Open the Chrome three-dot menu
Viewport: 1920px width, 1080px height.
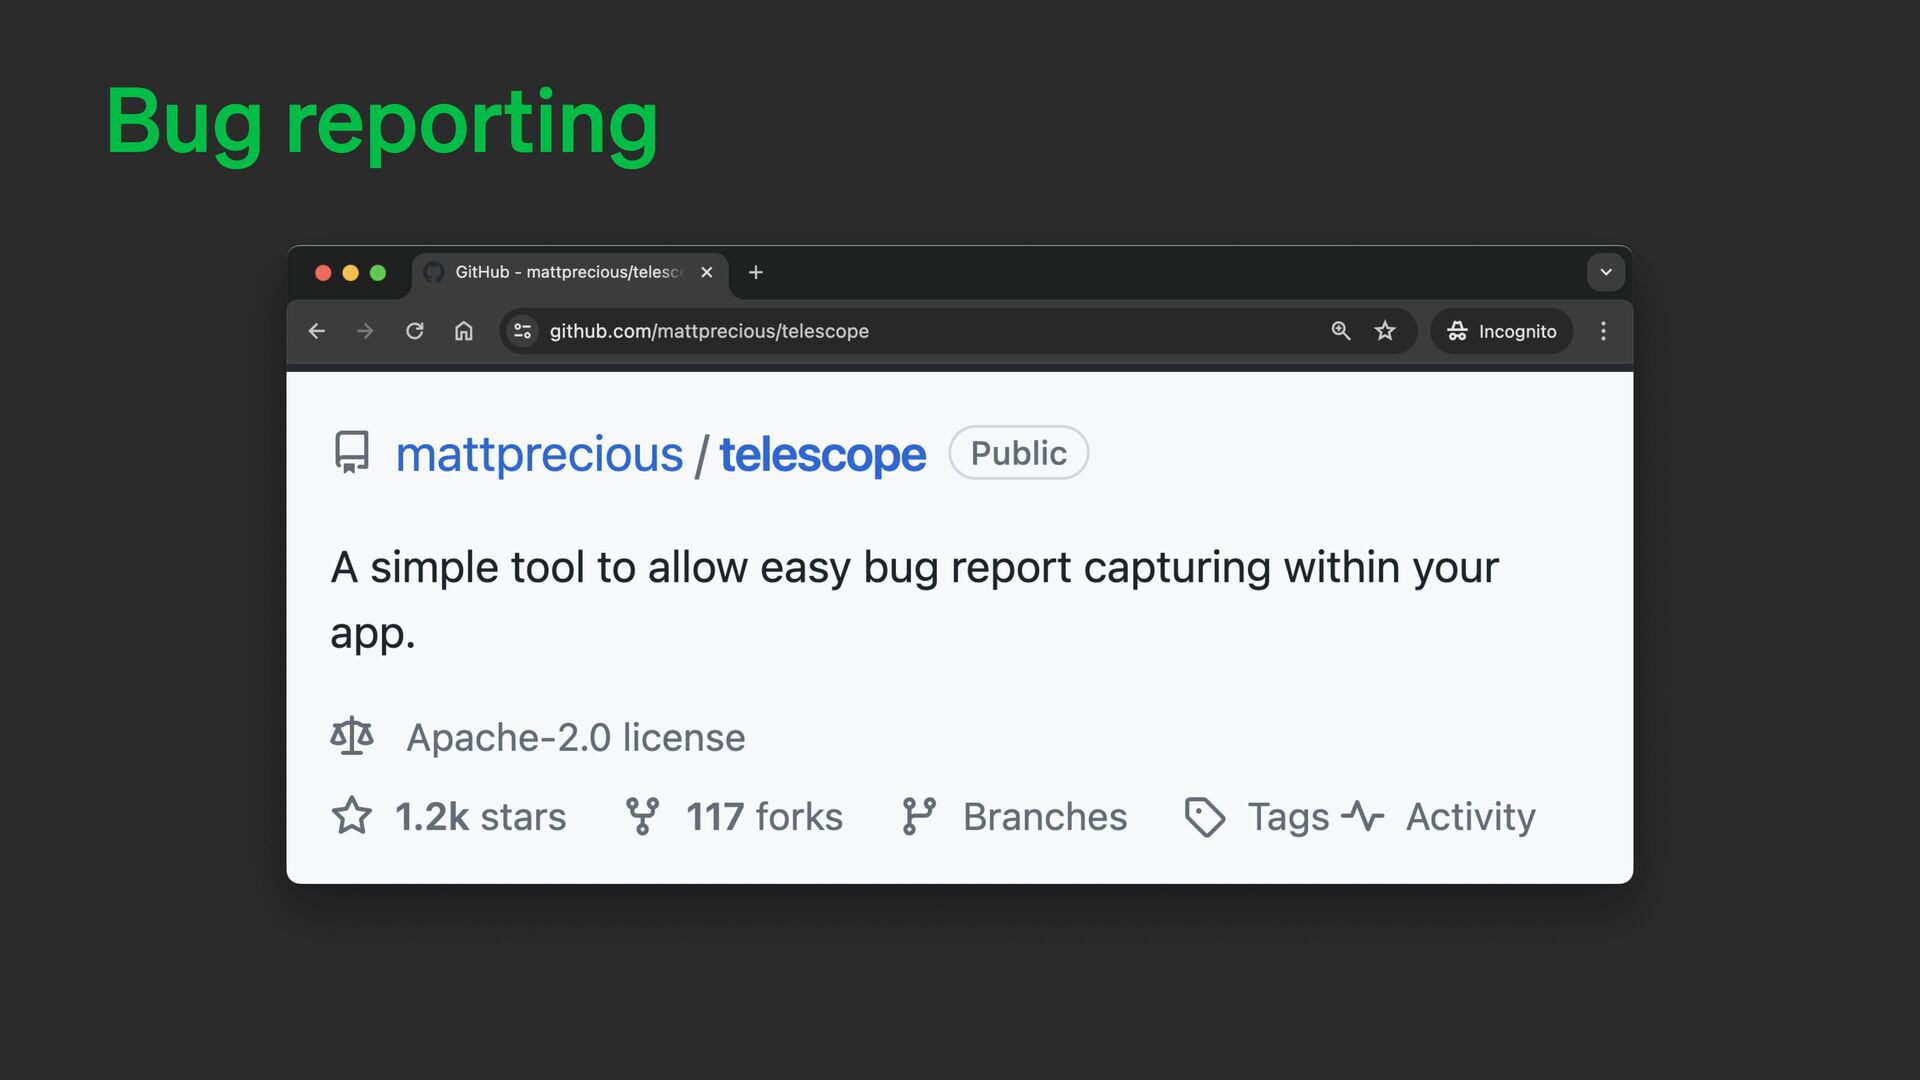tap(1603, 331)
